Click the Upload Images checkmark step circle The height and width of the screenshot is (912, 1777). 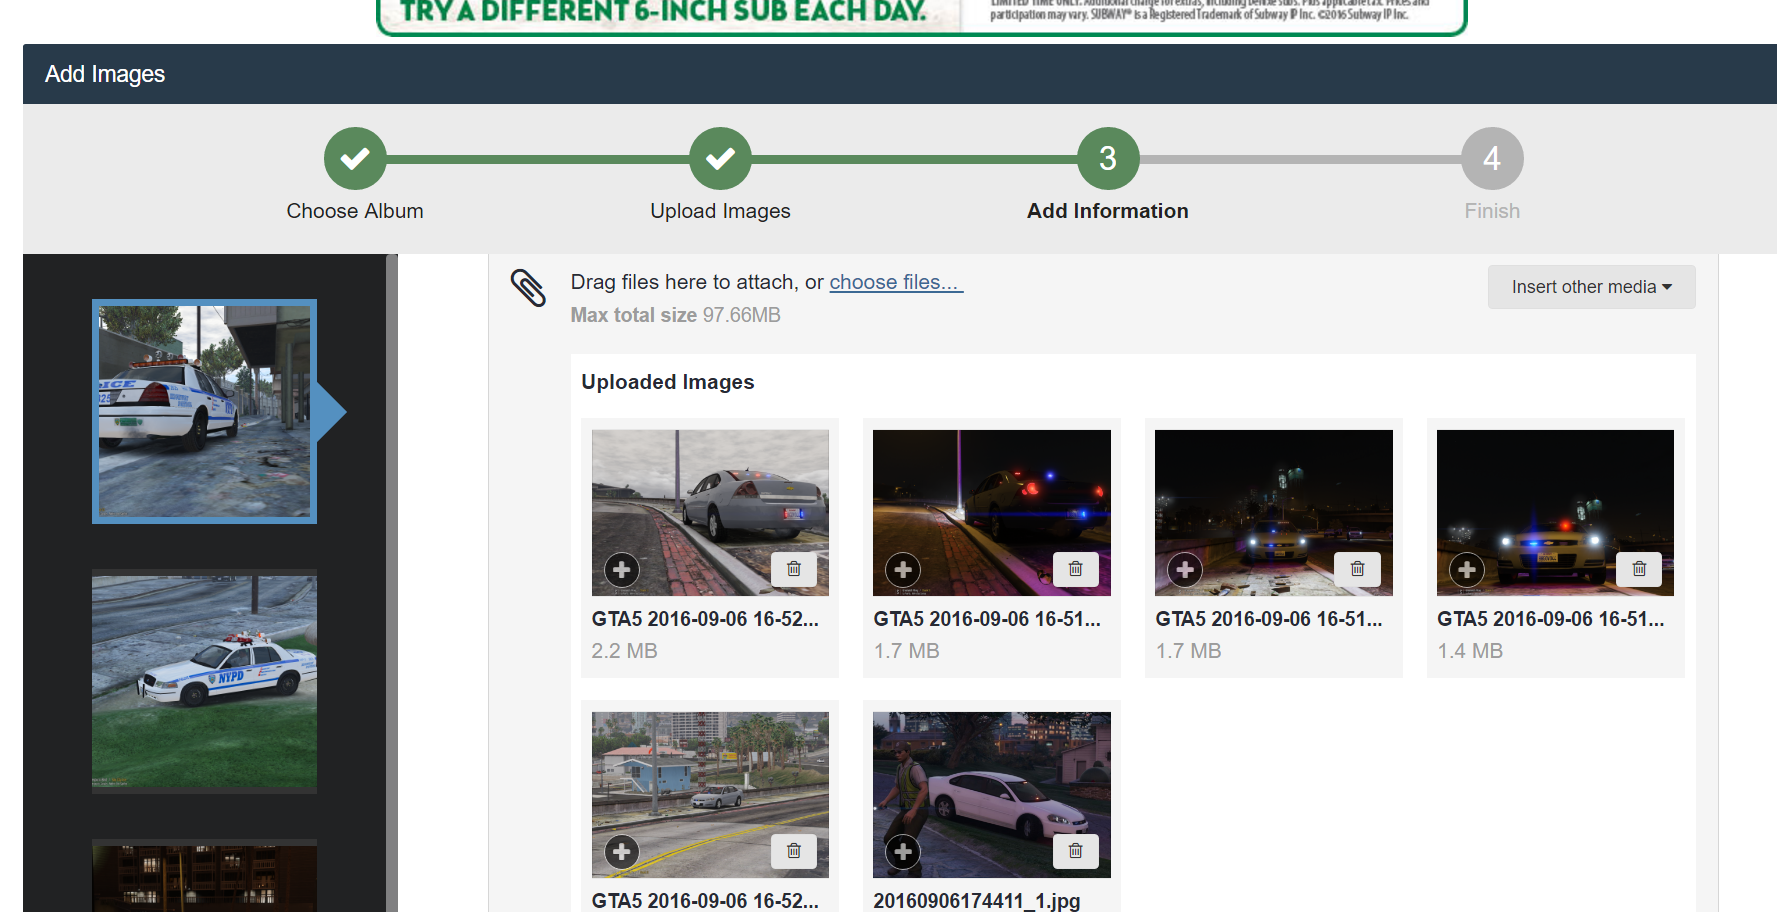point(720,158)
